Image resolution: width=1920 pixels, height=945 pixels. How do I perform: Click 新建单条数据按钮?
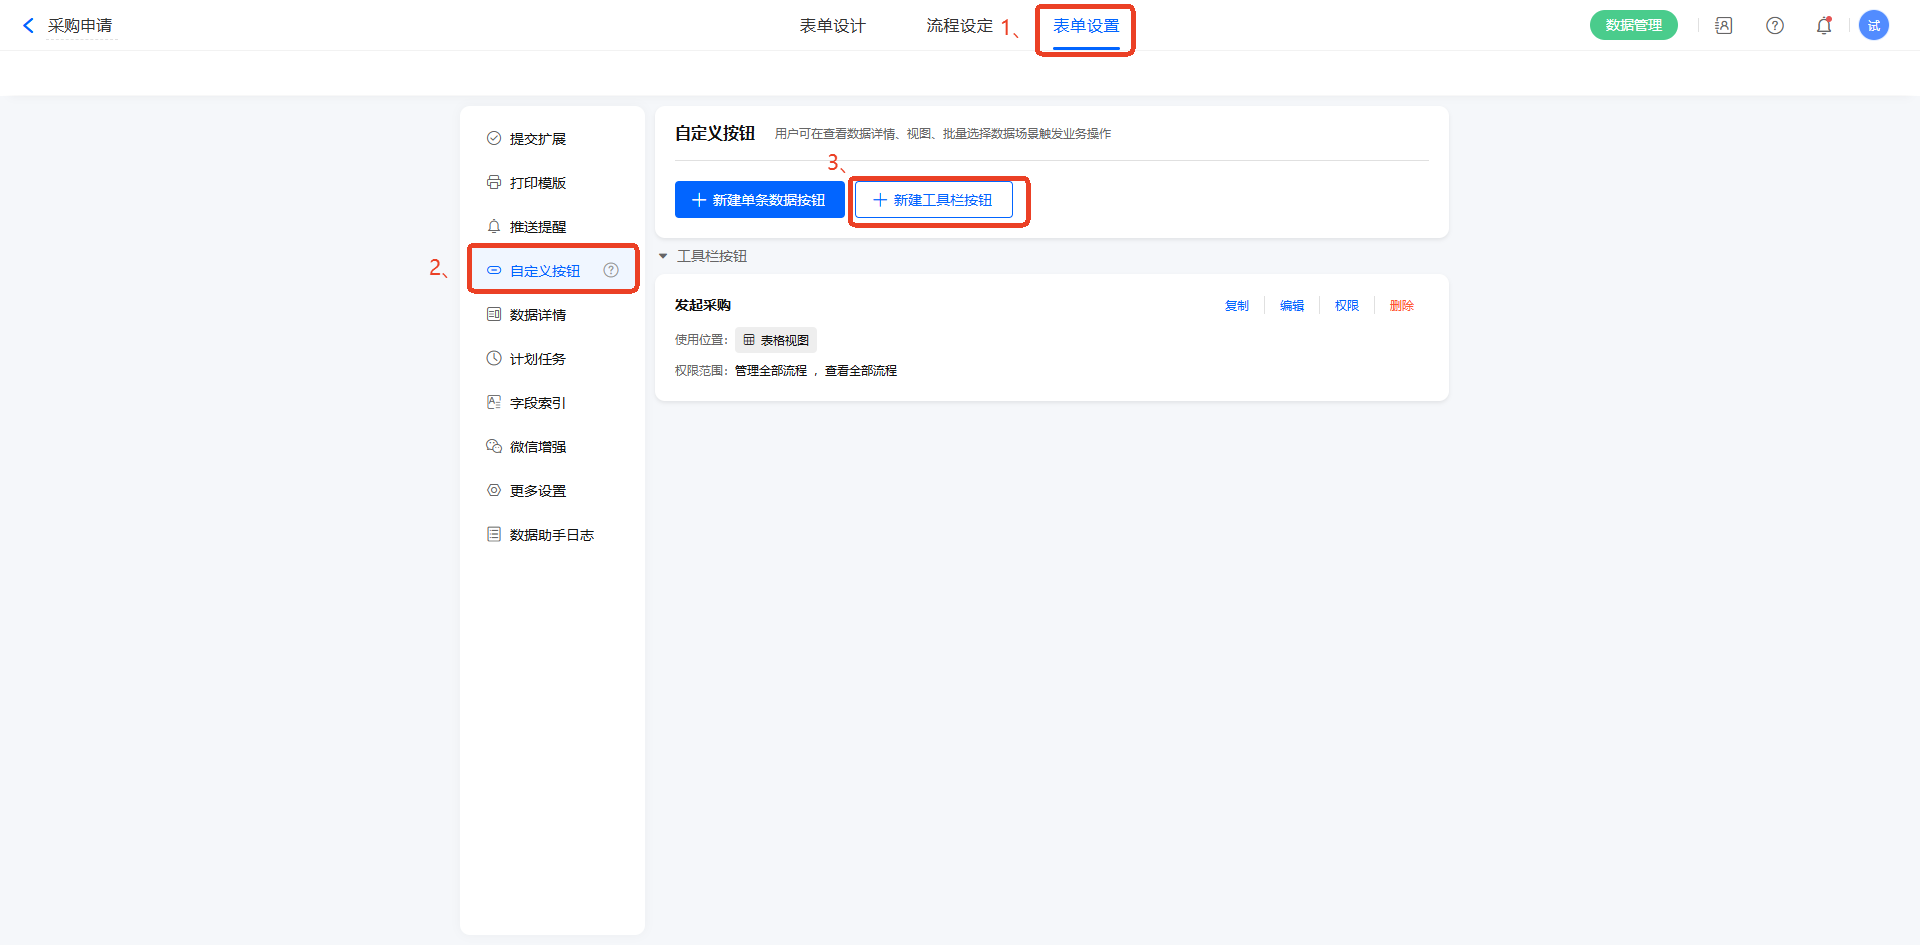759,200
